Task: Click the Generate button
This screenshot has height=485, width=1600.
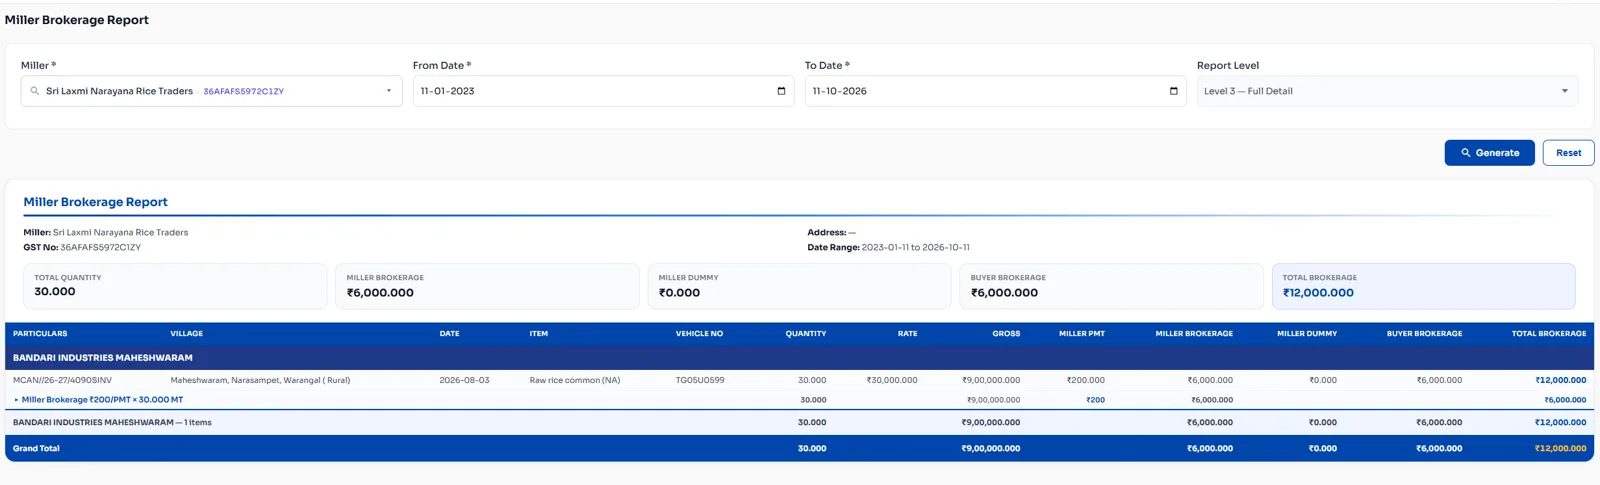Action: pos(1489,153)
